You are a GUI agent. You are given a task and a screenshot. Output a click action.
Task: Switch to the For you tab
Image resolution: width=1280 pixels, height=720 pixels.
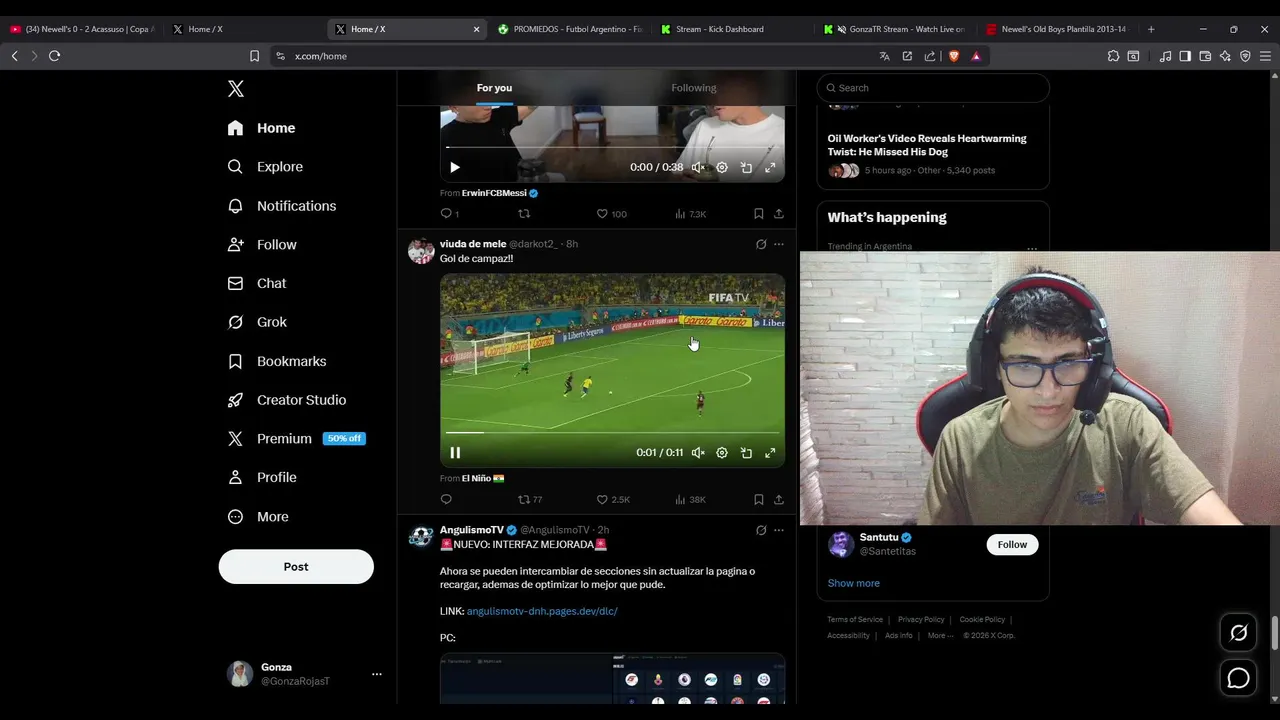point(494,88)
